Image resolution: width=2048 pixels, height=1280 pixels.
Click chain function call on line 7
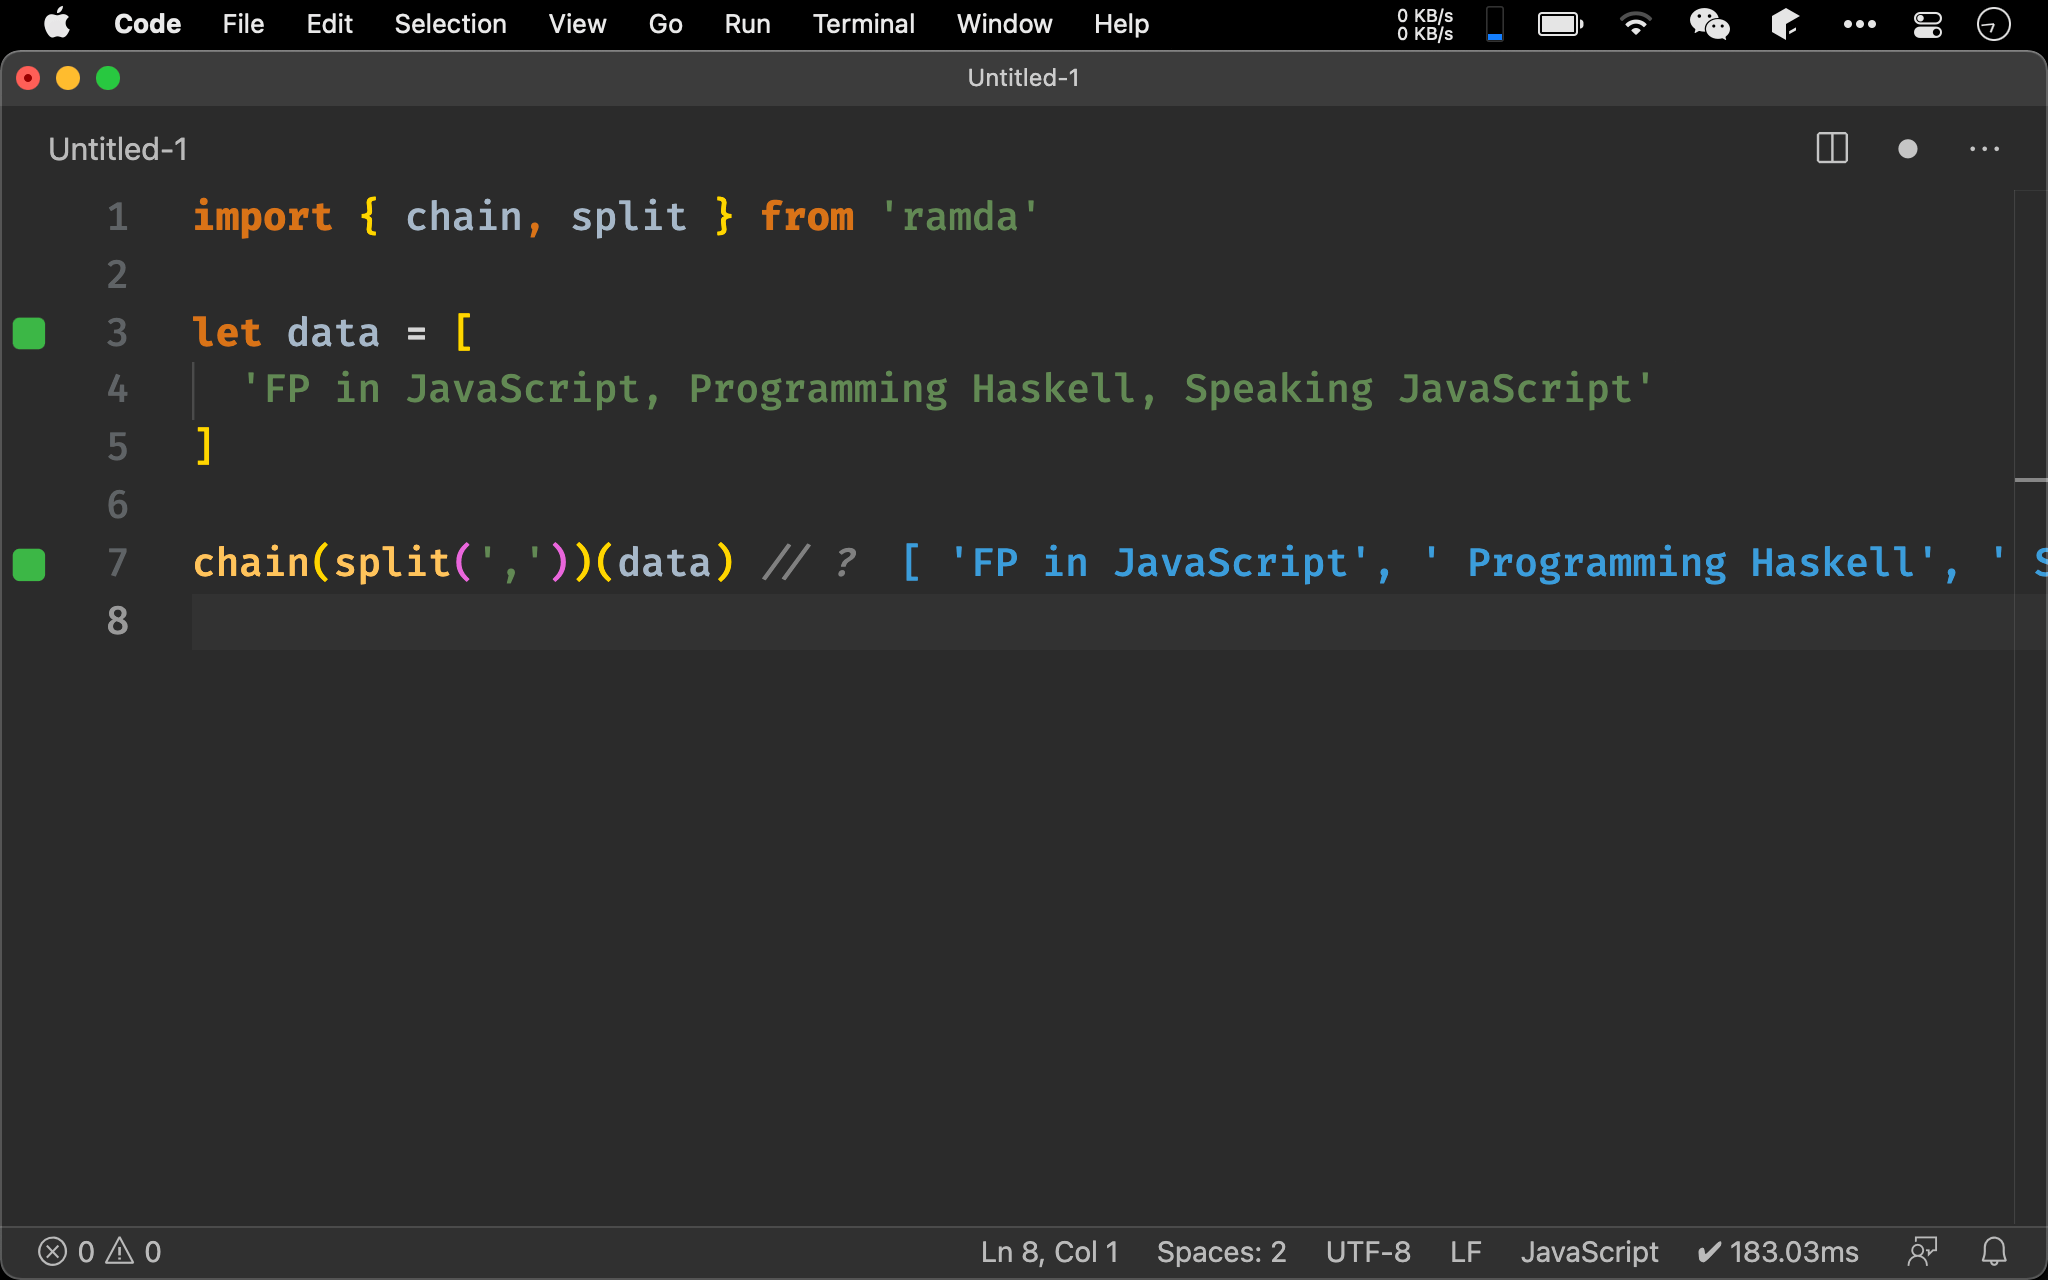point(251,562)
